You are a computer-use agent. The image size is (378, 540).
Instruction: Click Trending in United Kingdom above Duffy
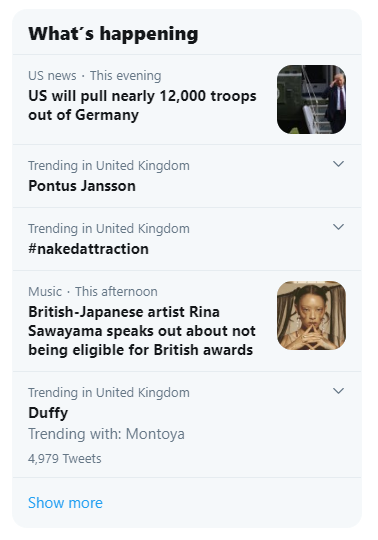point(109,393)
